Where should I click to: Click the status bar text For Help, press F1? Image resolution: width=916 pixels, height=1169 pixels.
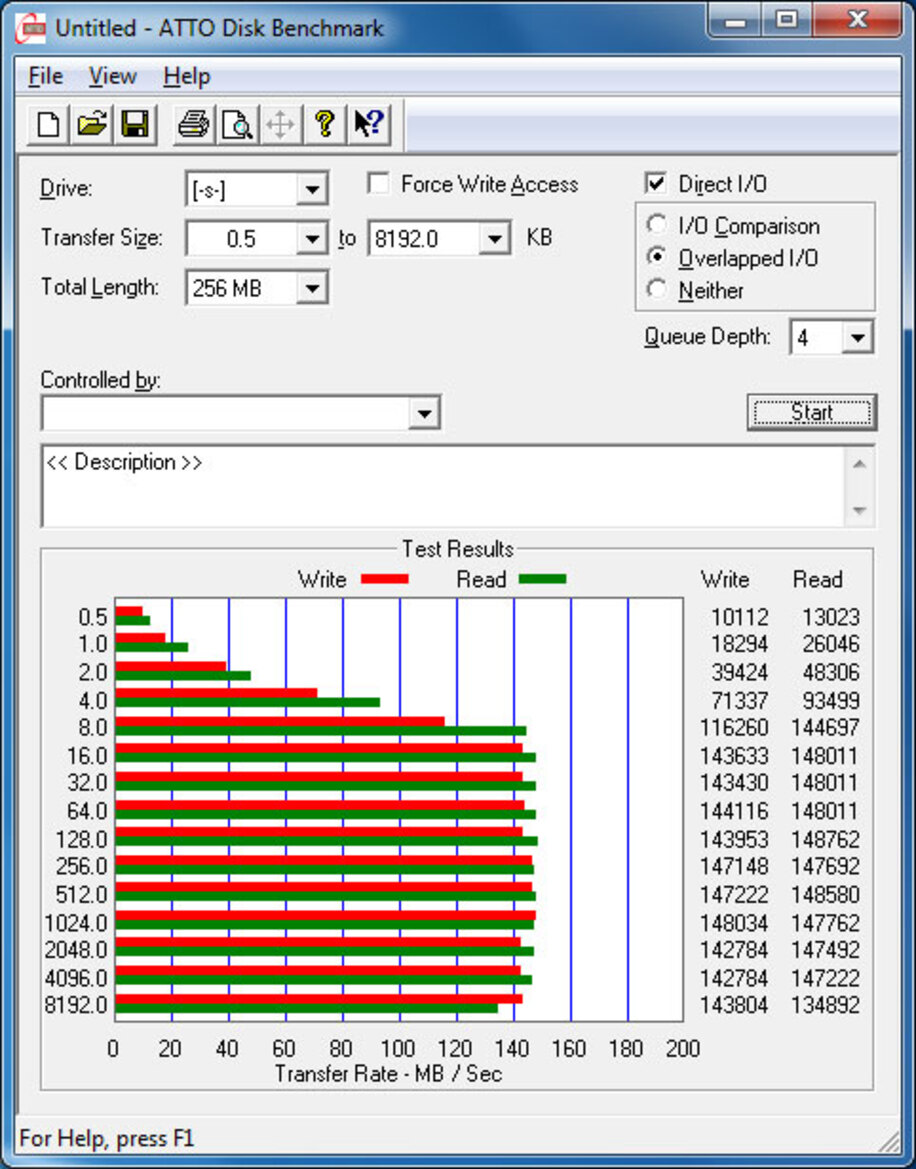(x=106, y=1138)
